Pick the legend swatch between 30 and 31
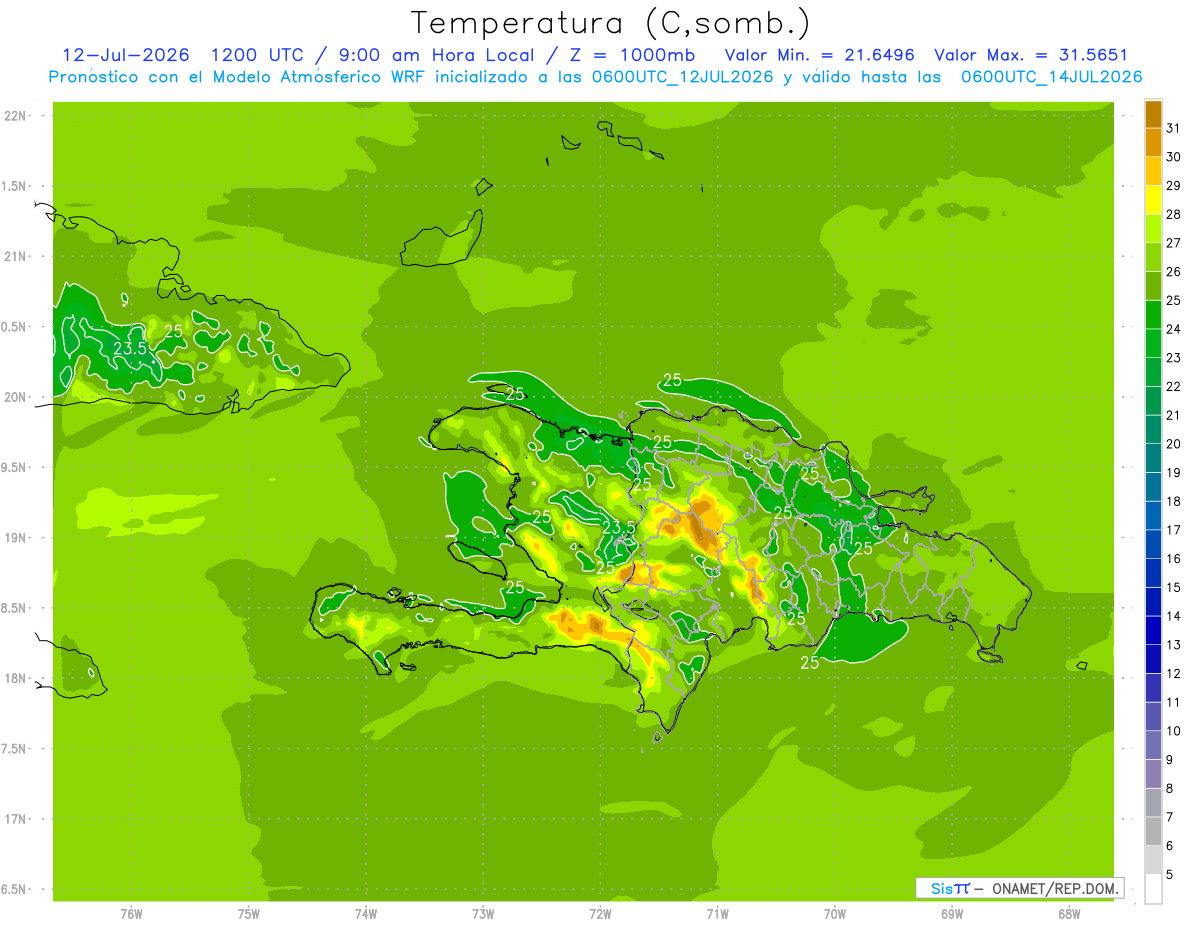Viewport: 1200px width, 927px height. point(1153,142)
